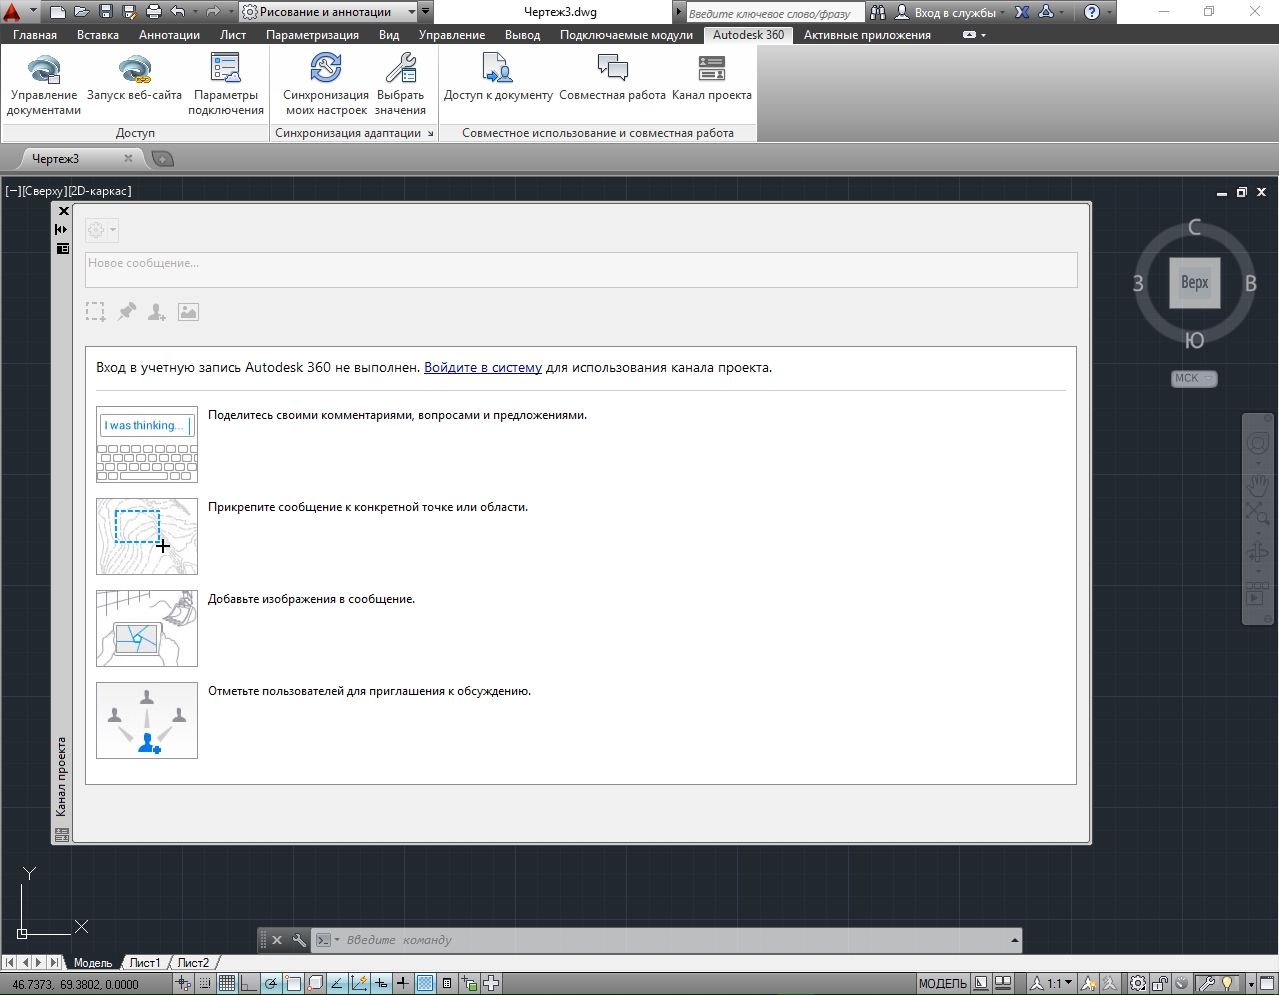Start Совместная работа session

point(612,78)
